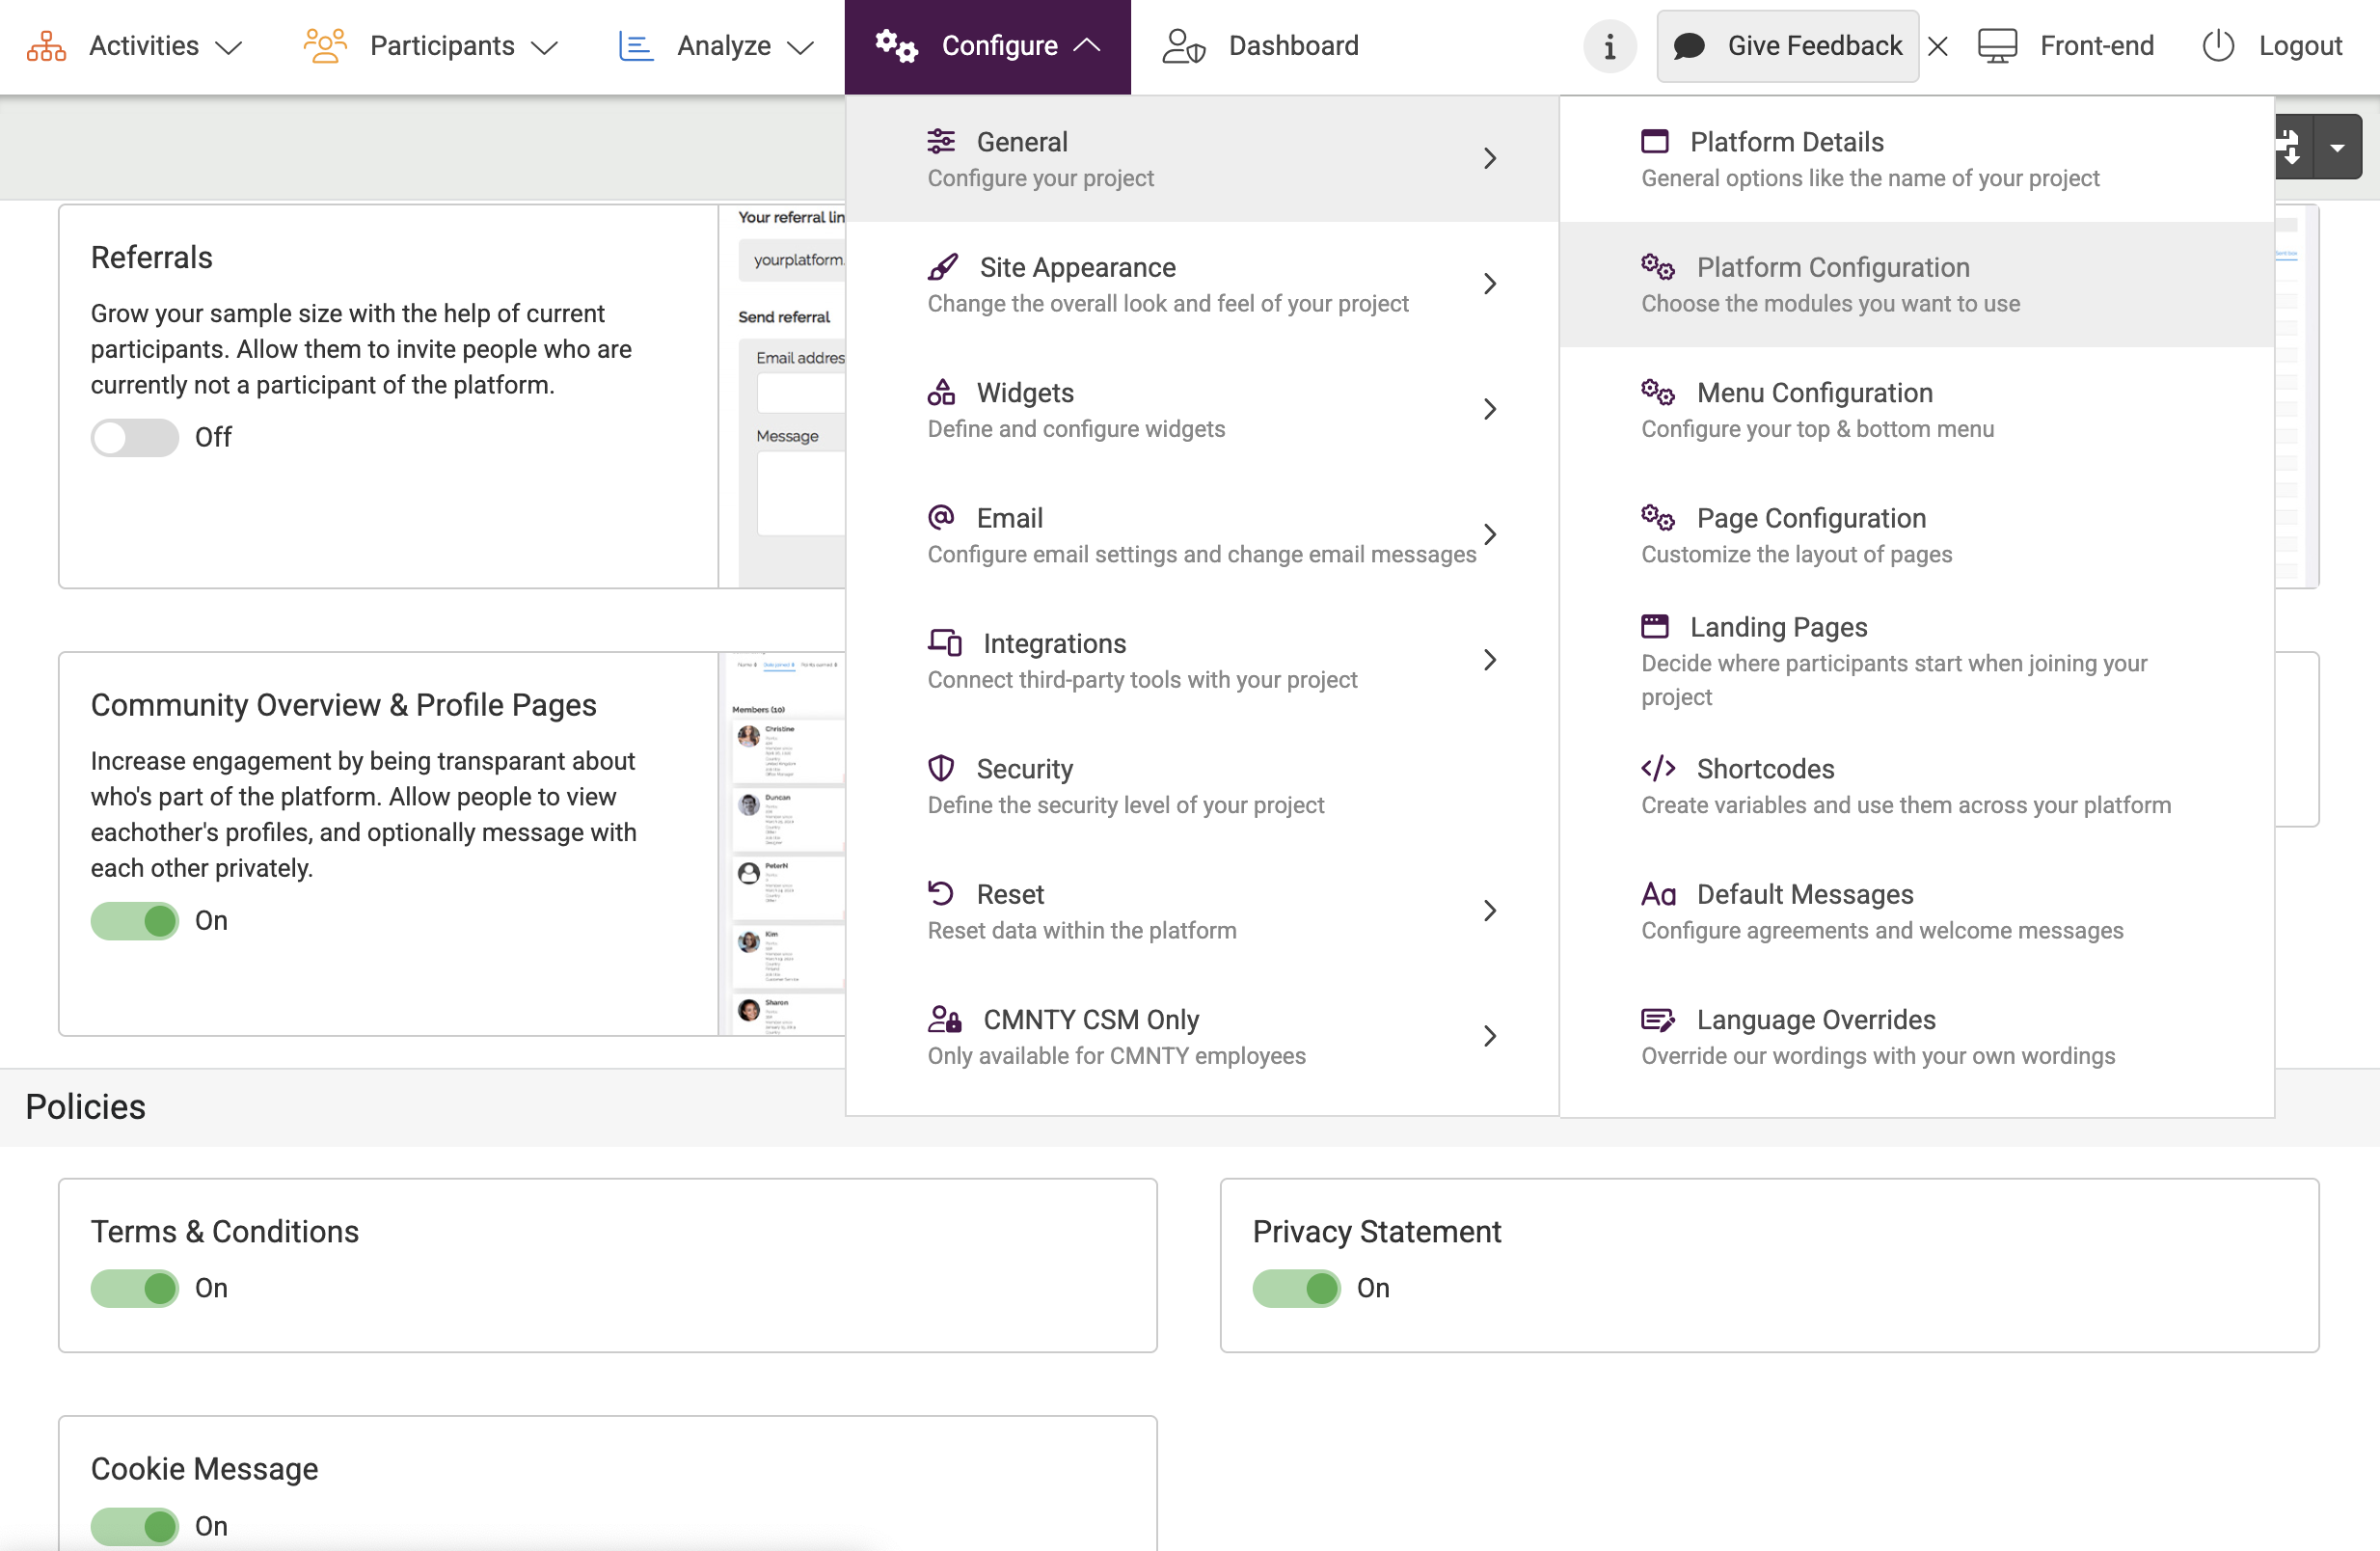
Task: Expand the Reset submenu arrow
Action: [1489, 910]
